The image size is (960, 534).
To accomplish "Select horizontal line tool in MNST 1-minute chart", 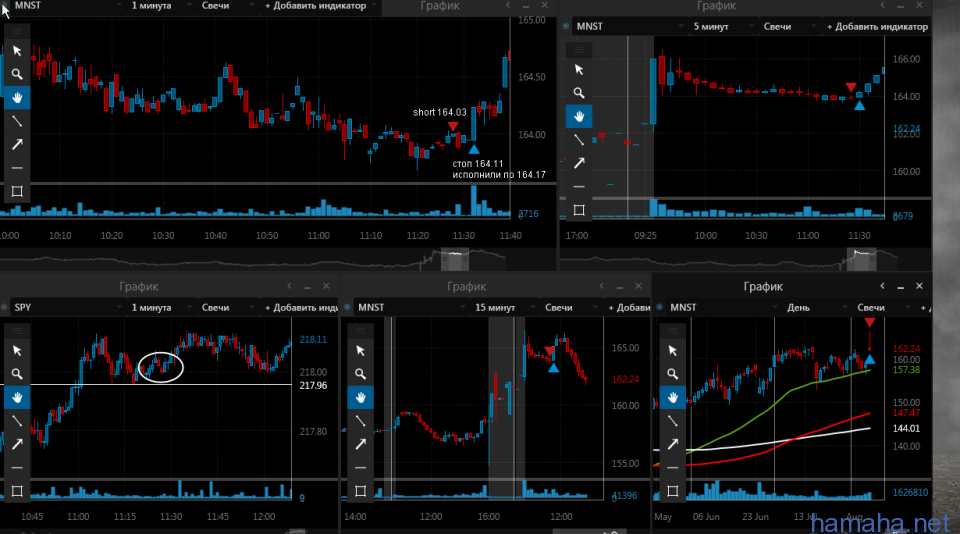I will (17, 167).
